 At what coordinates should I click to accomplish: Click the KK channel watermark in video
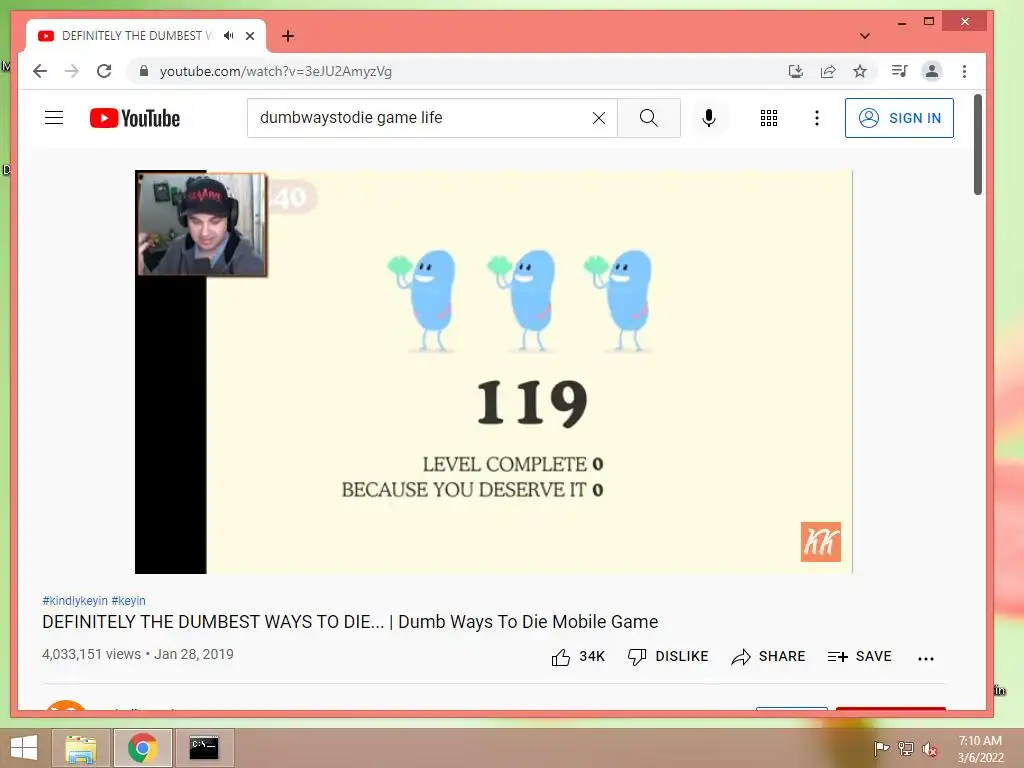click(821, 541)
